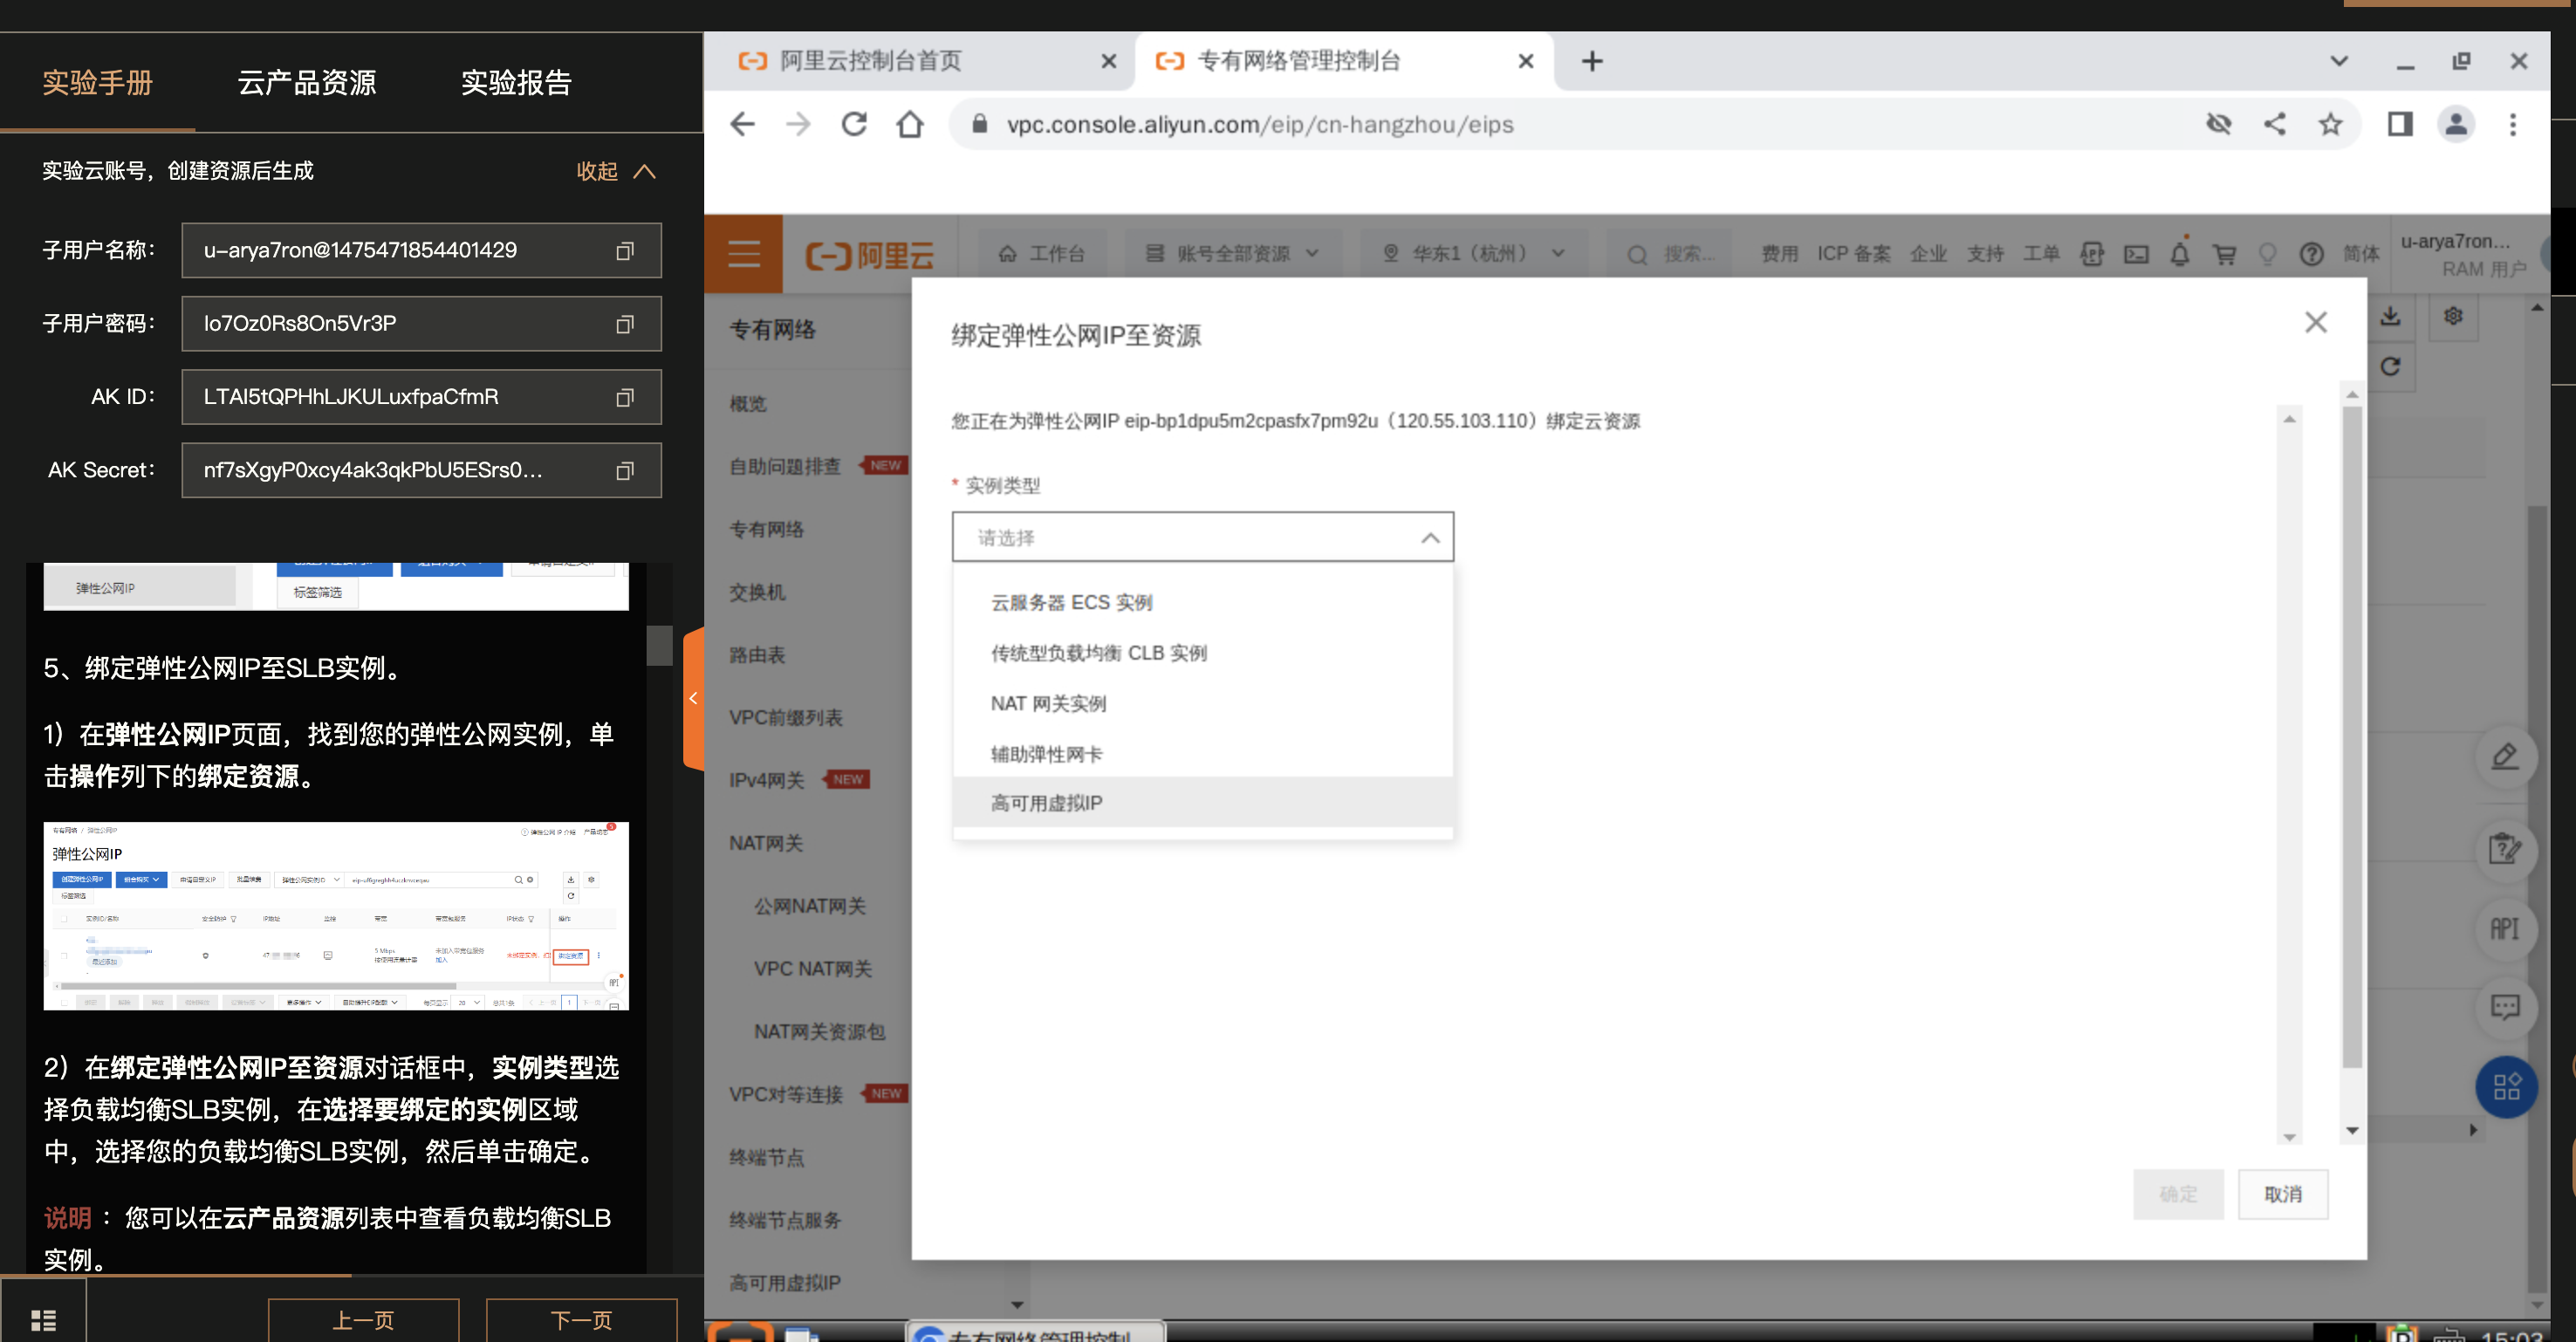Switch to 实验手册 tab

pos(97,82)
